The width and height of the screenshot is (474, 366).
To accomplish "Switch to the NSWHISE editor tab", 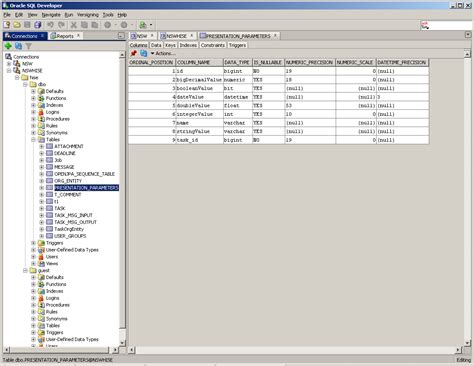I will pos(176,36).
